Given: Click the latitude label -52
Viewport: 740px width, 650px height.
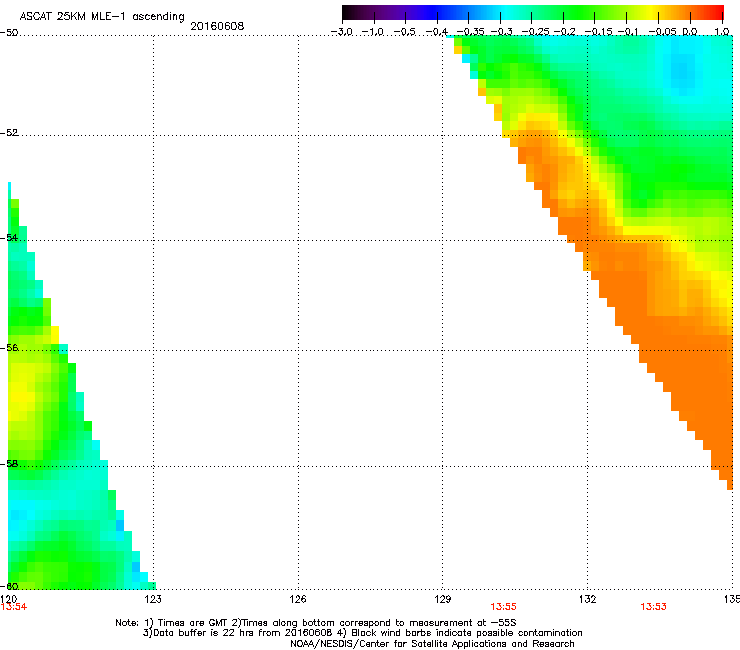Looking at the screenshot, I should (9, 133).
